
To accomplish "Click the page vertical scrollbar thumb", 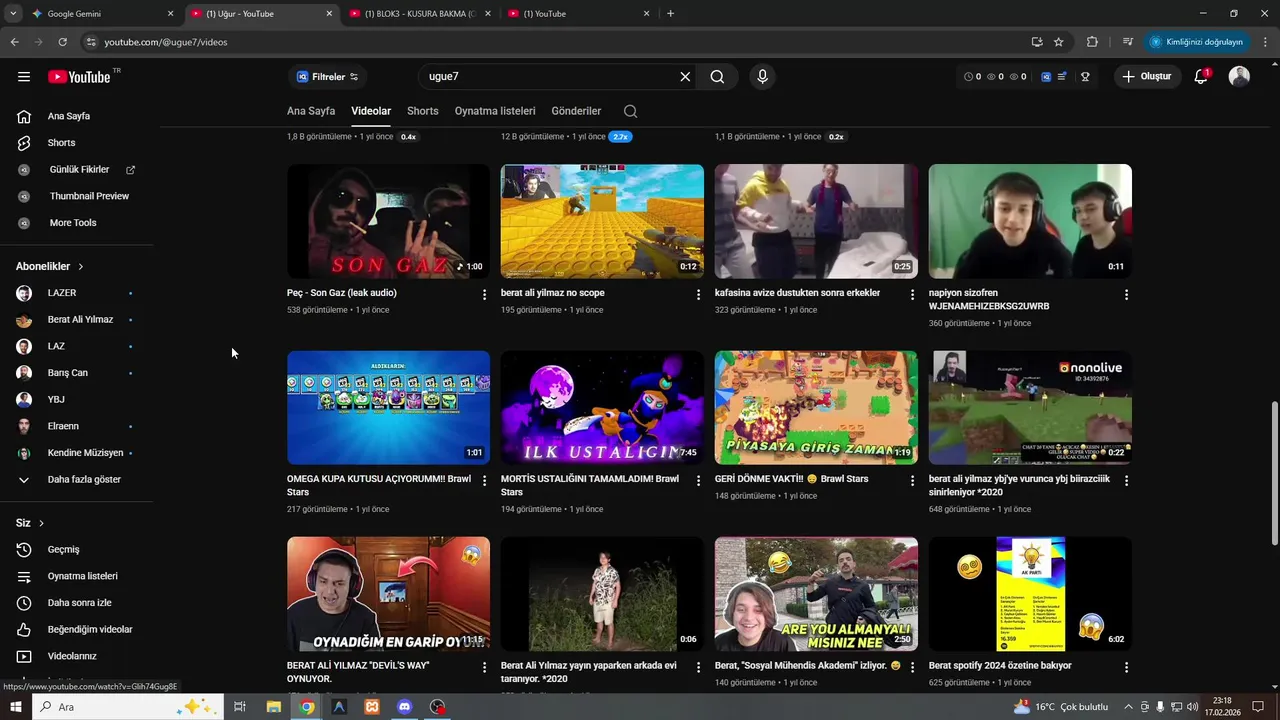I will pyautogui.click(x=1274, y=473).
